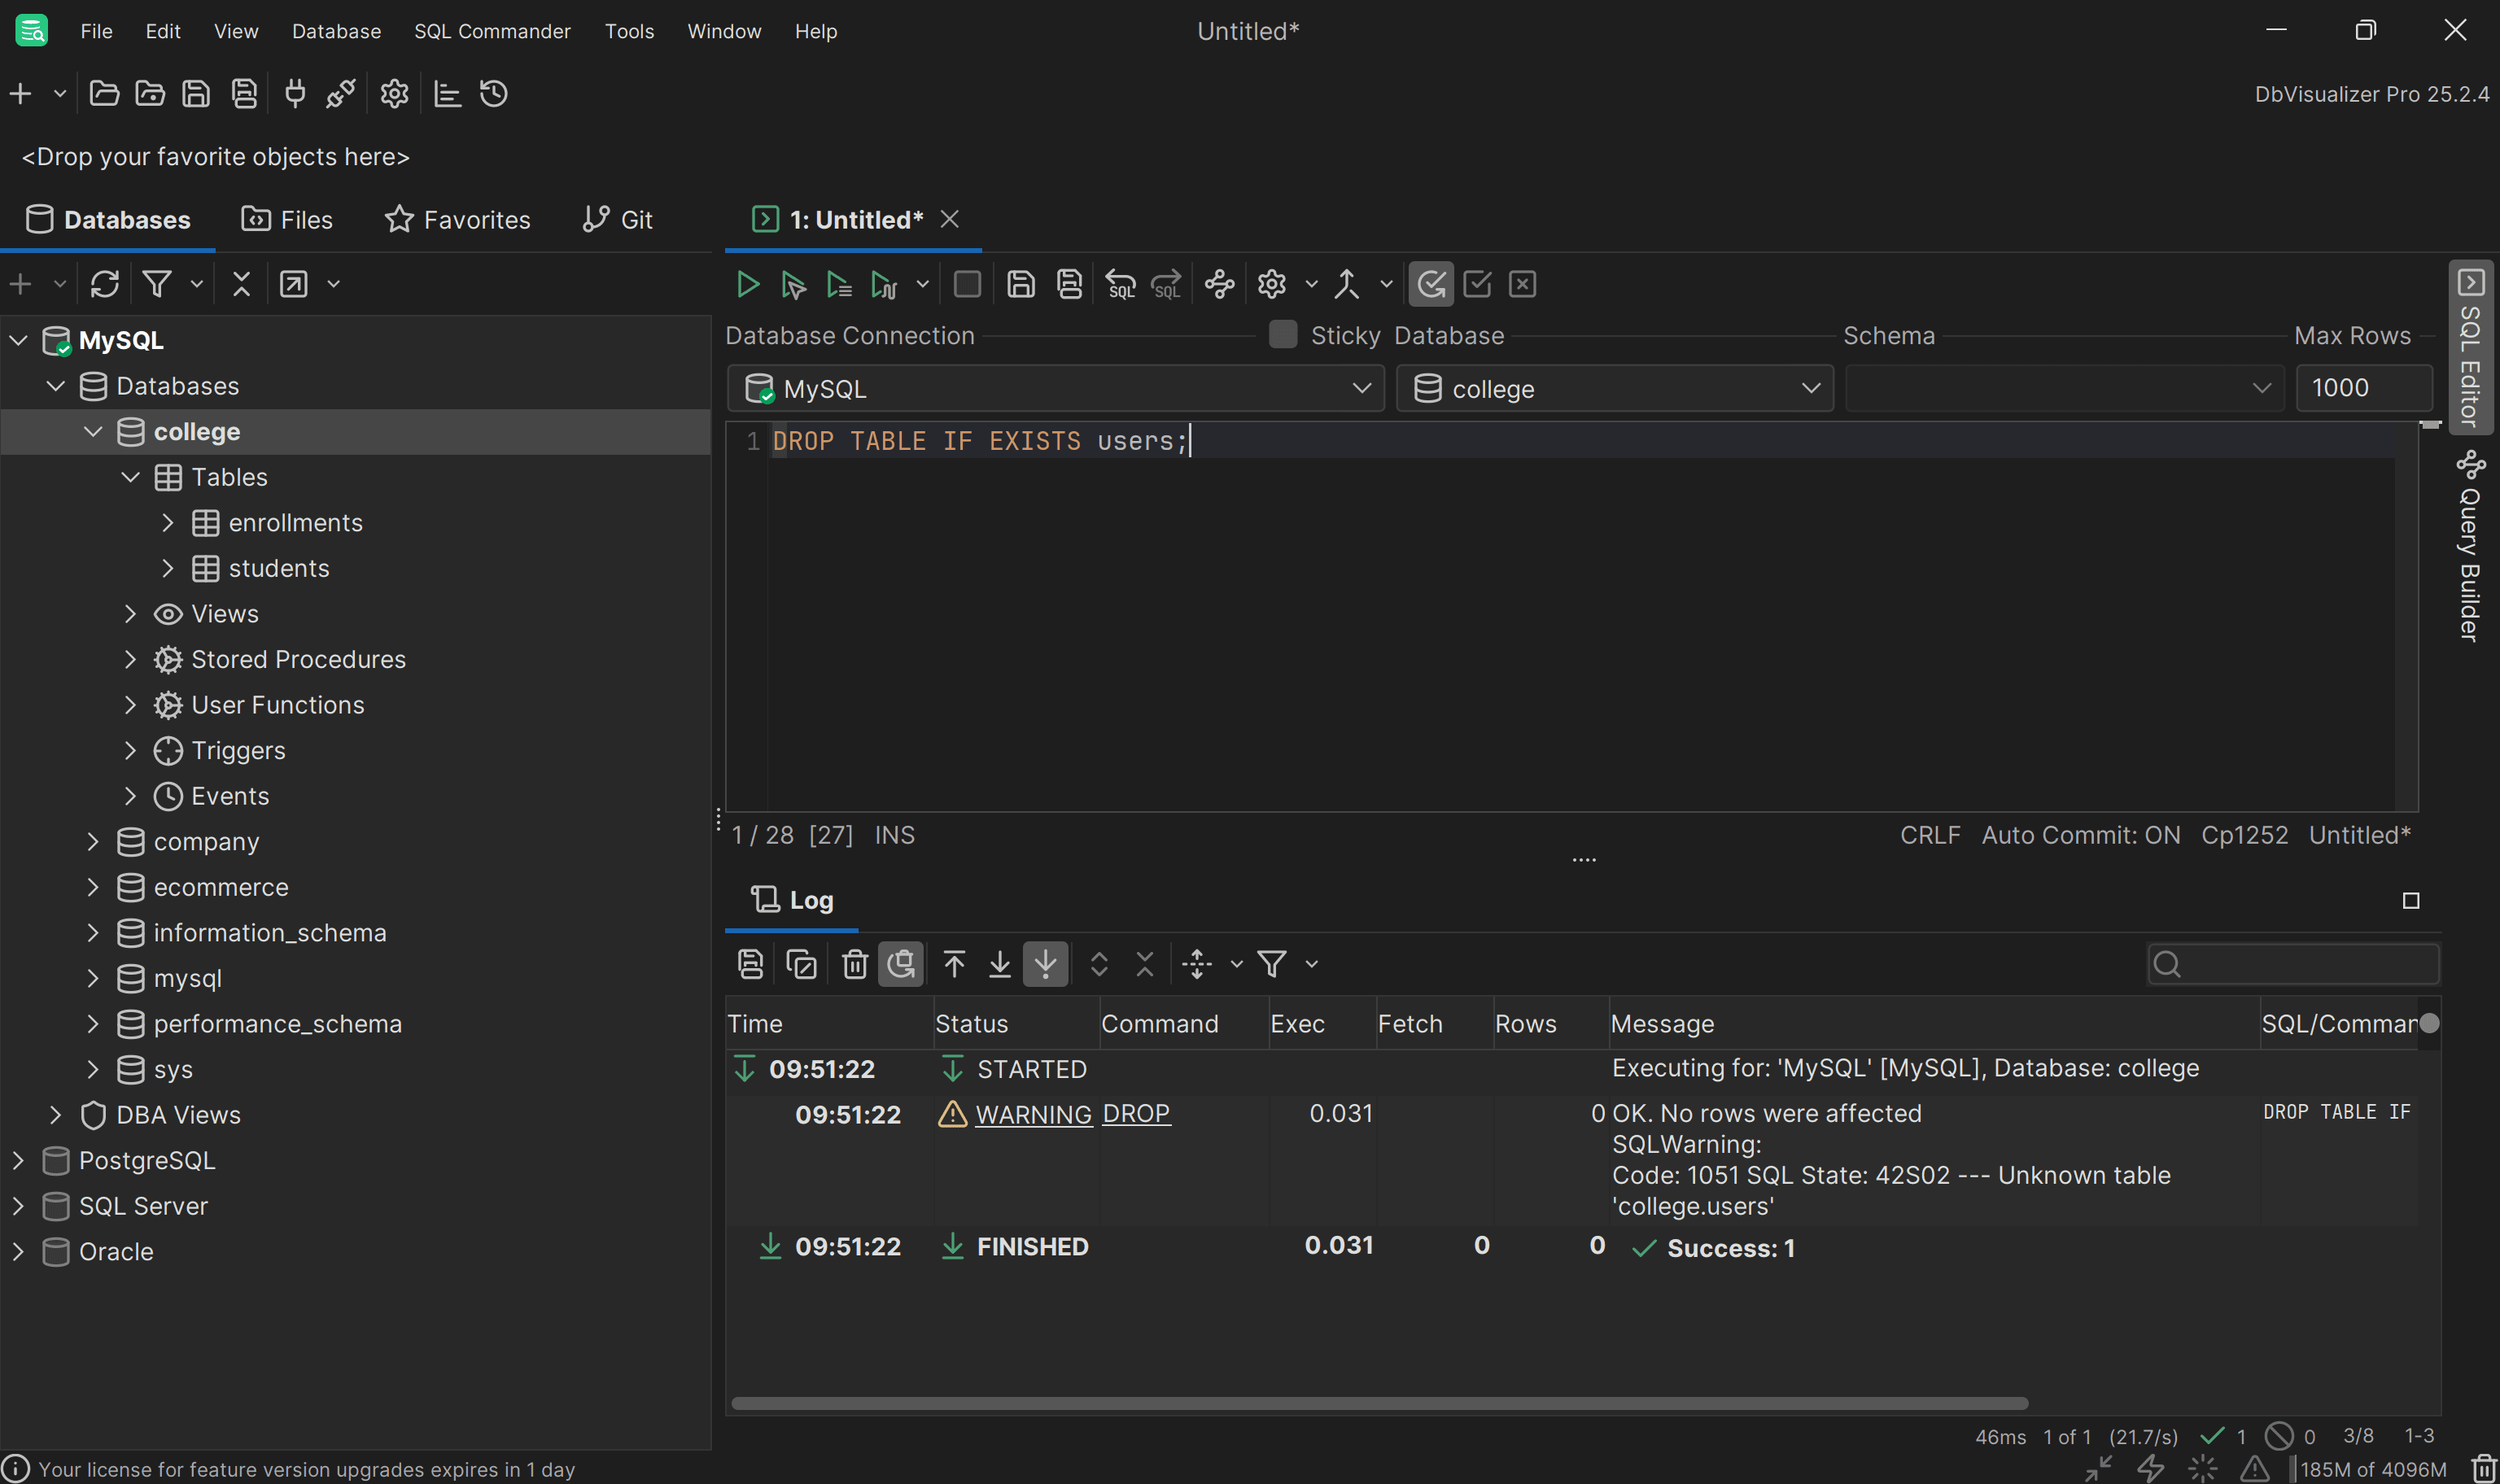This screenshot has height=1484, width=2500.
Task: Switch to the Git tab
Action: [617, 220]
